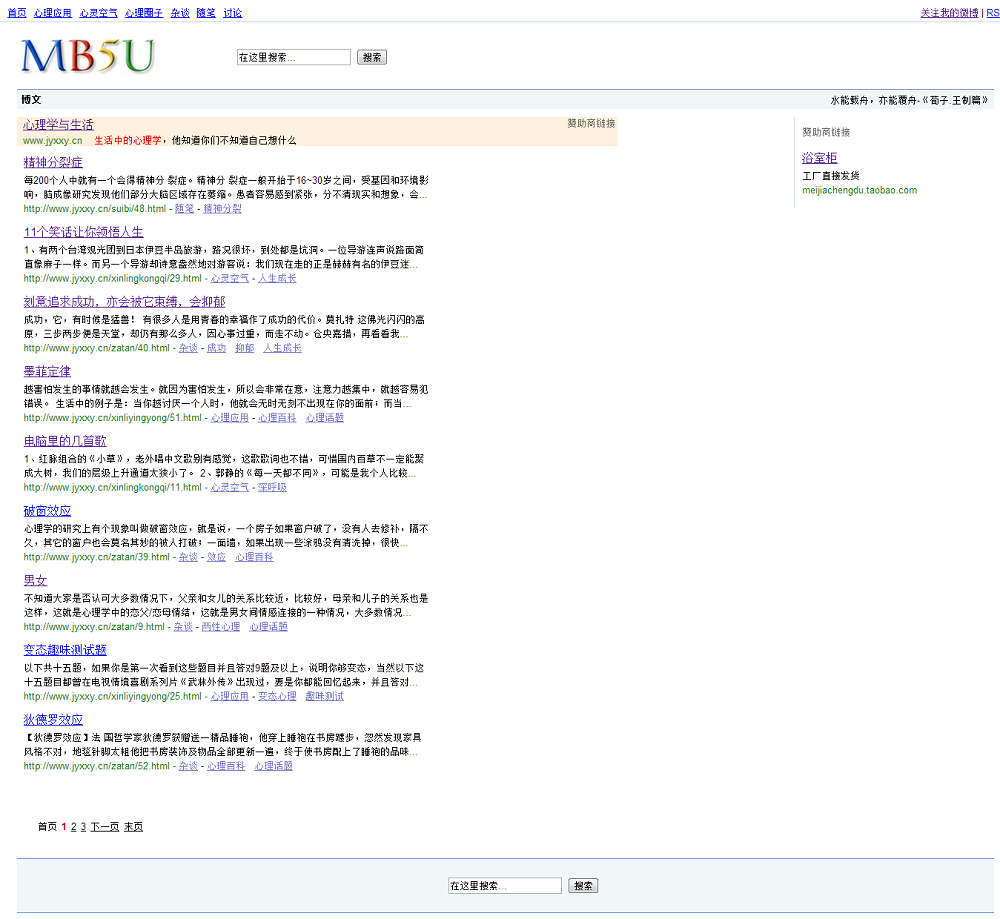The height and width of the screenshot is (919, 1000).
Task: Click 下一页 to go to next page
Action: 105,827
